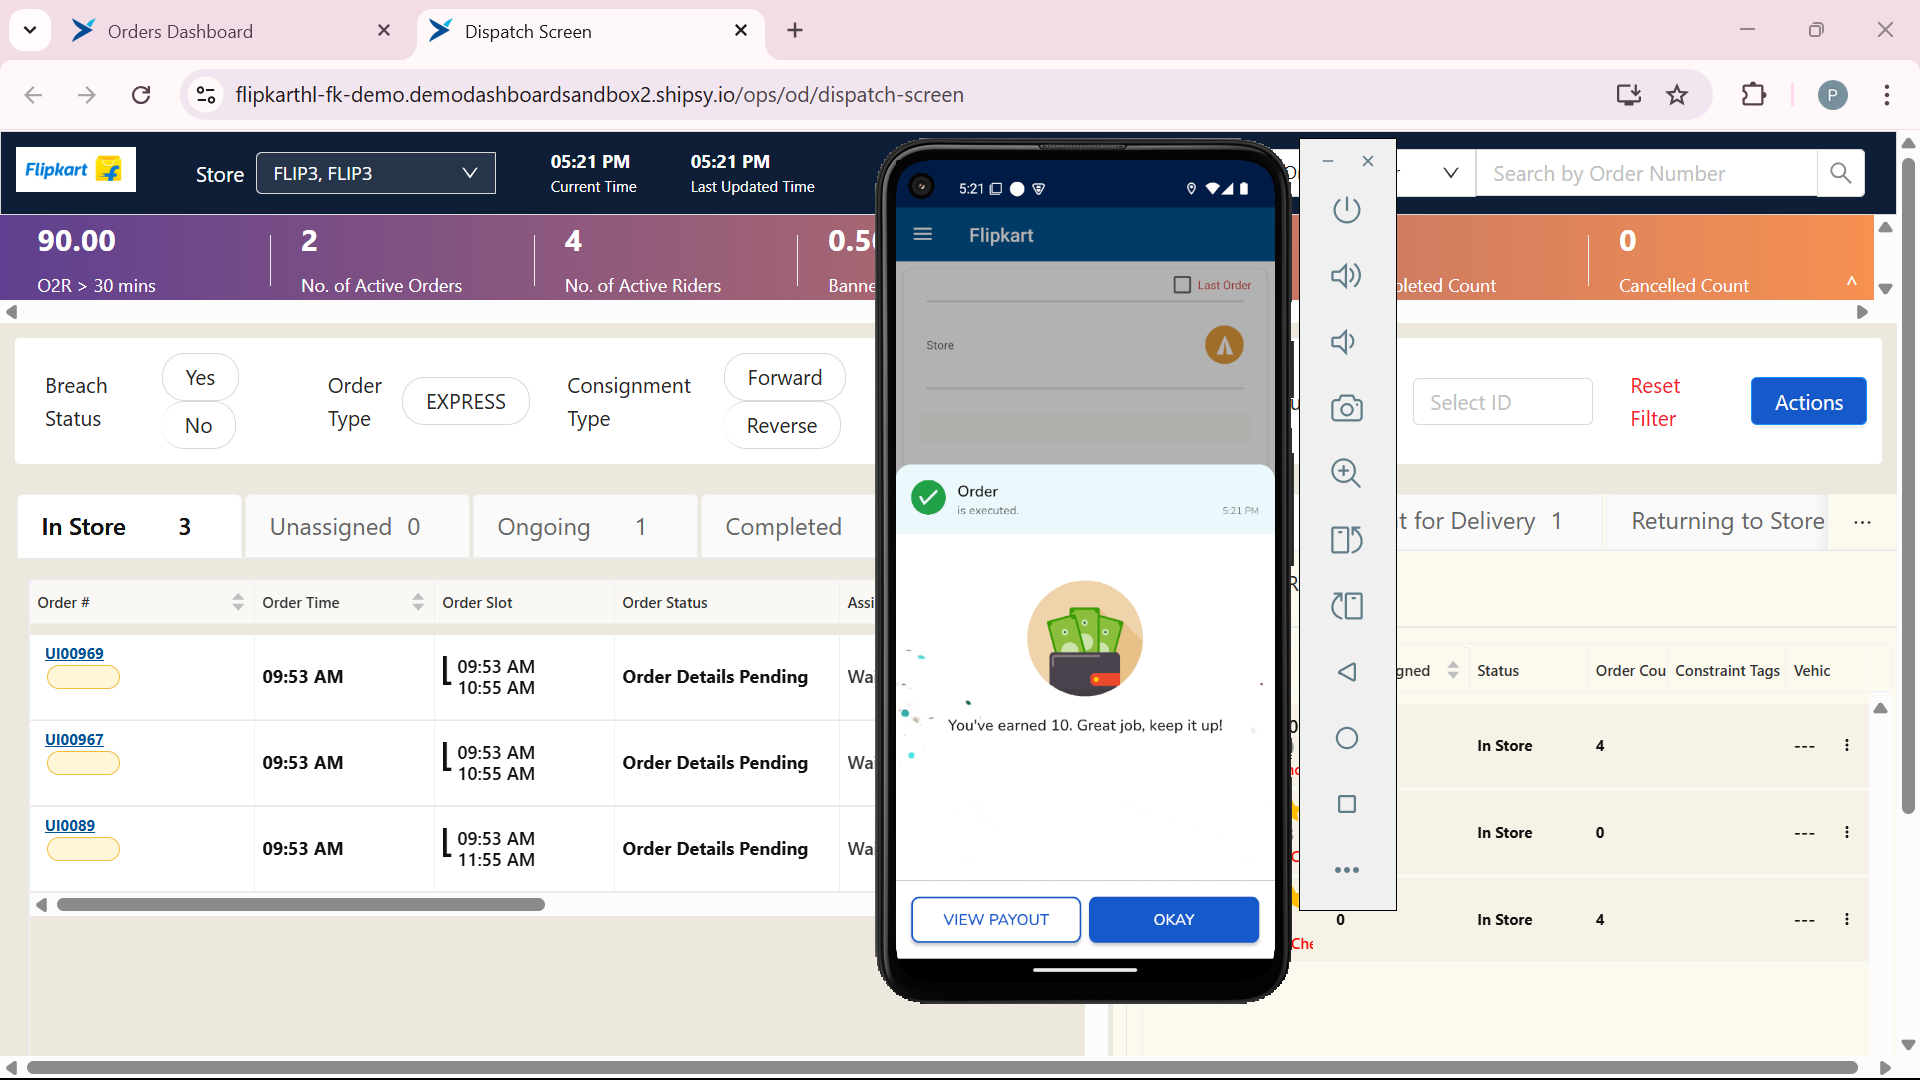Sort the Assigned column in rider table
The height and width of the screenshot is (1080, 1920).
(1453, 670)
